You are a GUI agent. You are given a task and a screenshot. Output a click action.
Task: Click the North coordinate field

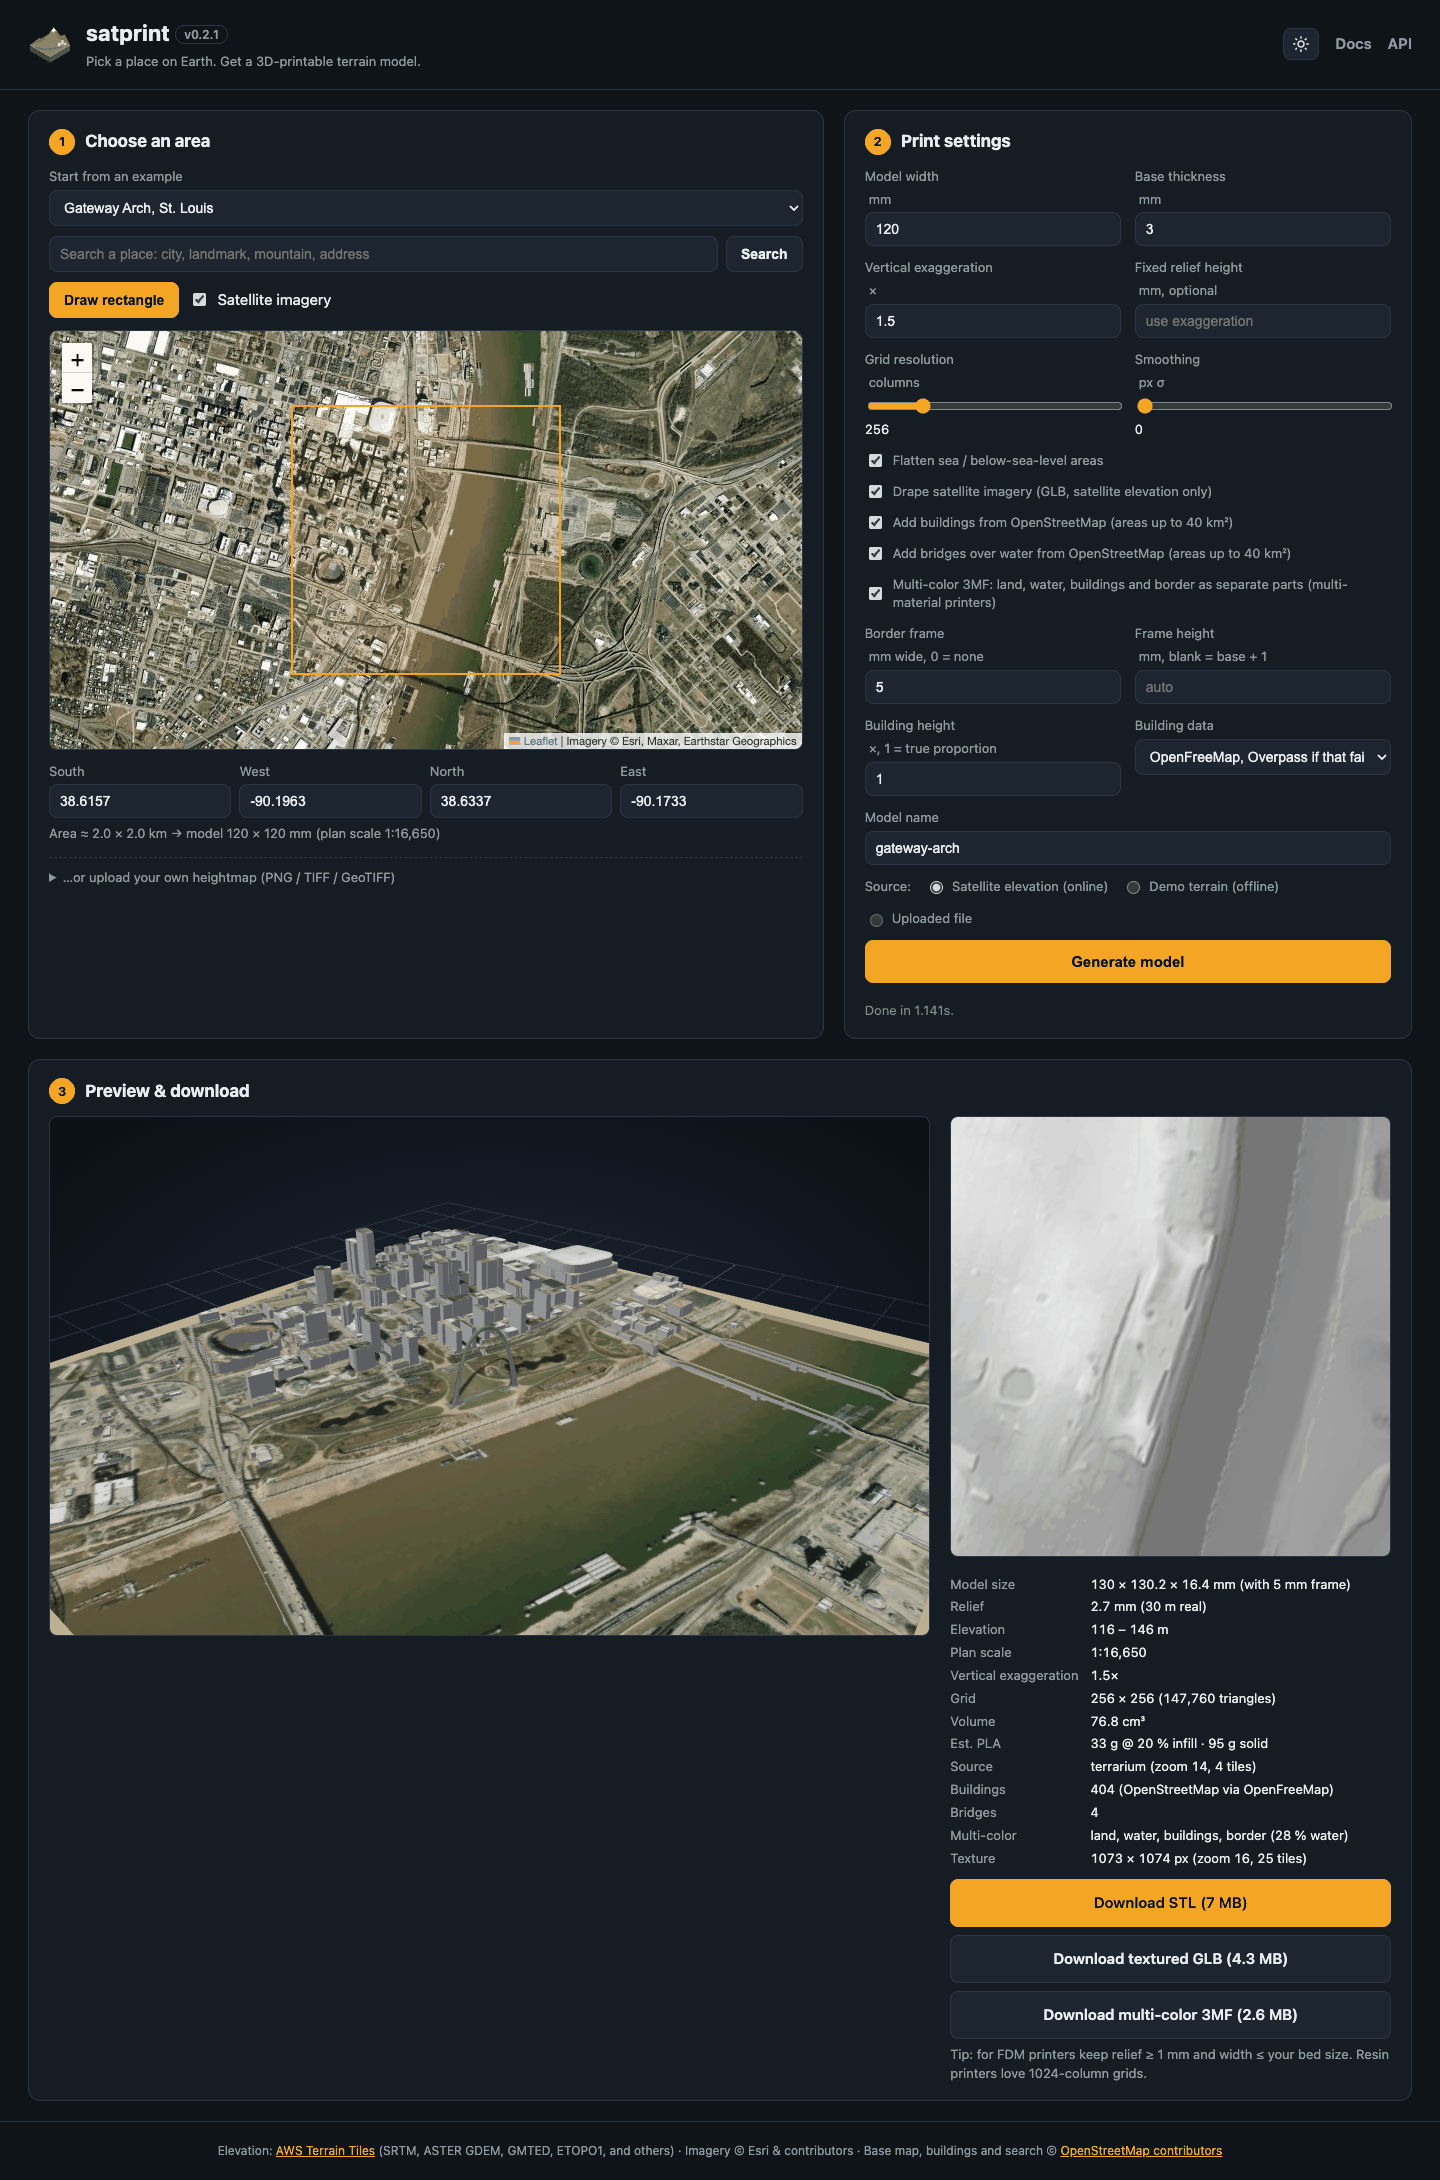[x=520, y=801]
